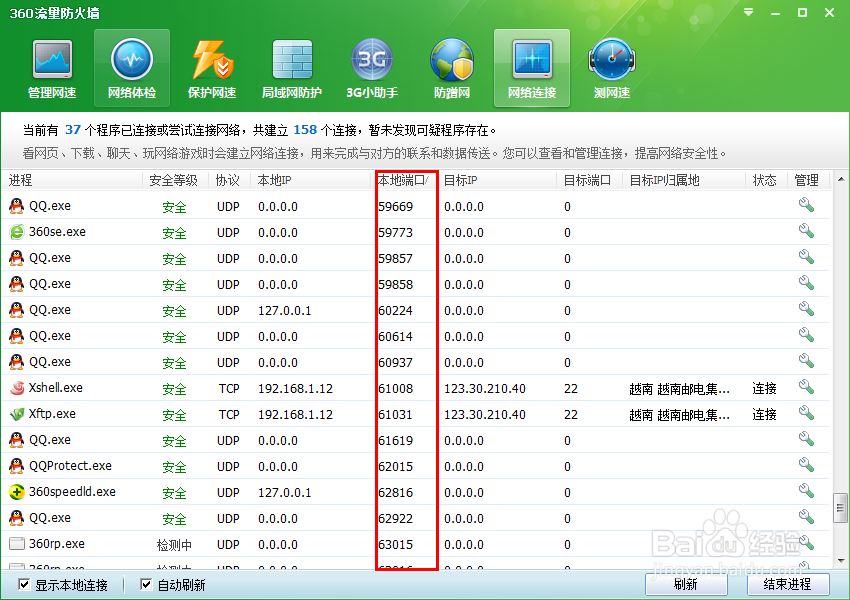Click the wrench icon for 360se.exe row

click(x=806, y=231)
